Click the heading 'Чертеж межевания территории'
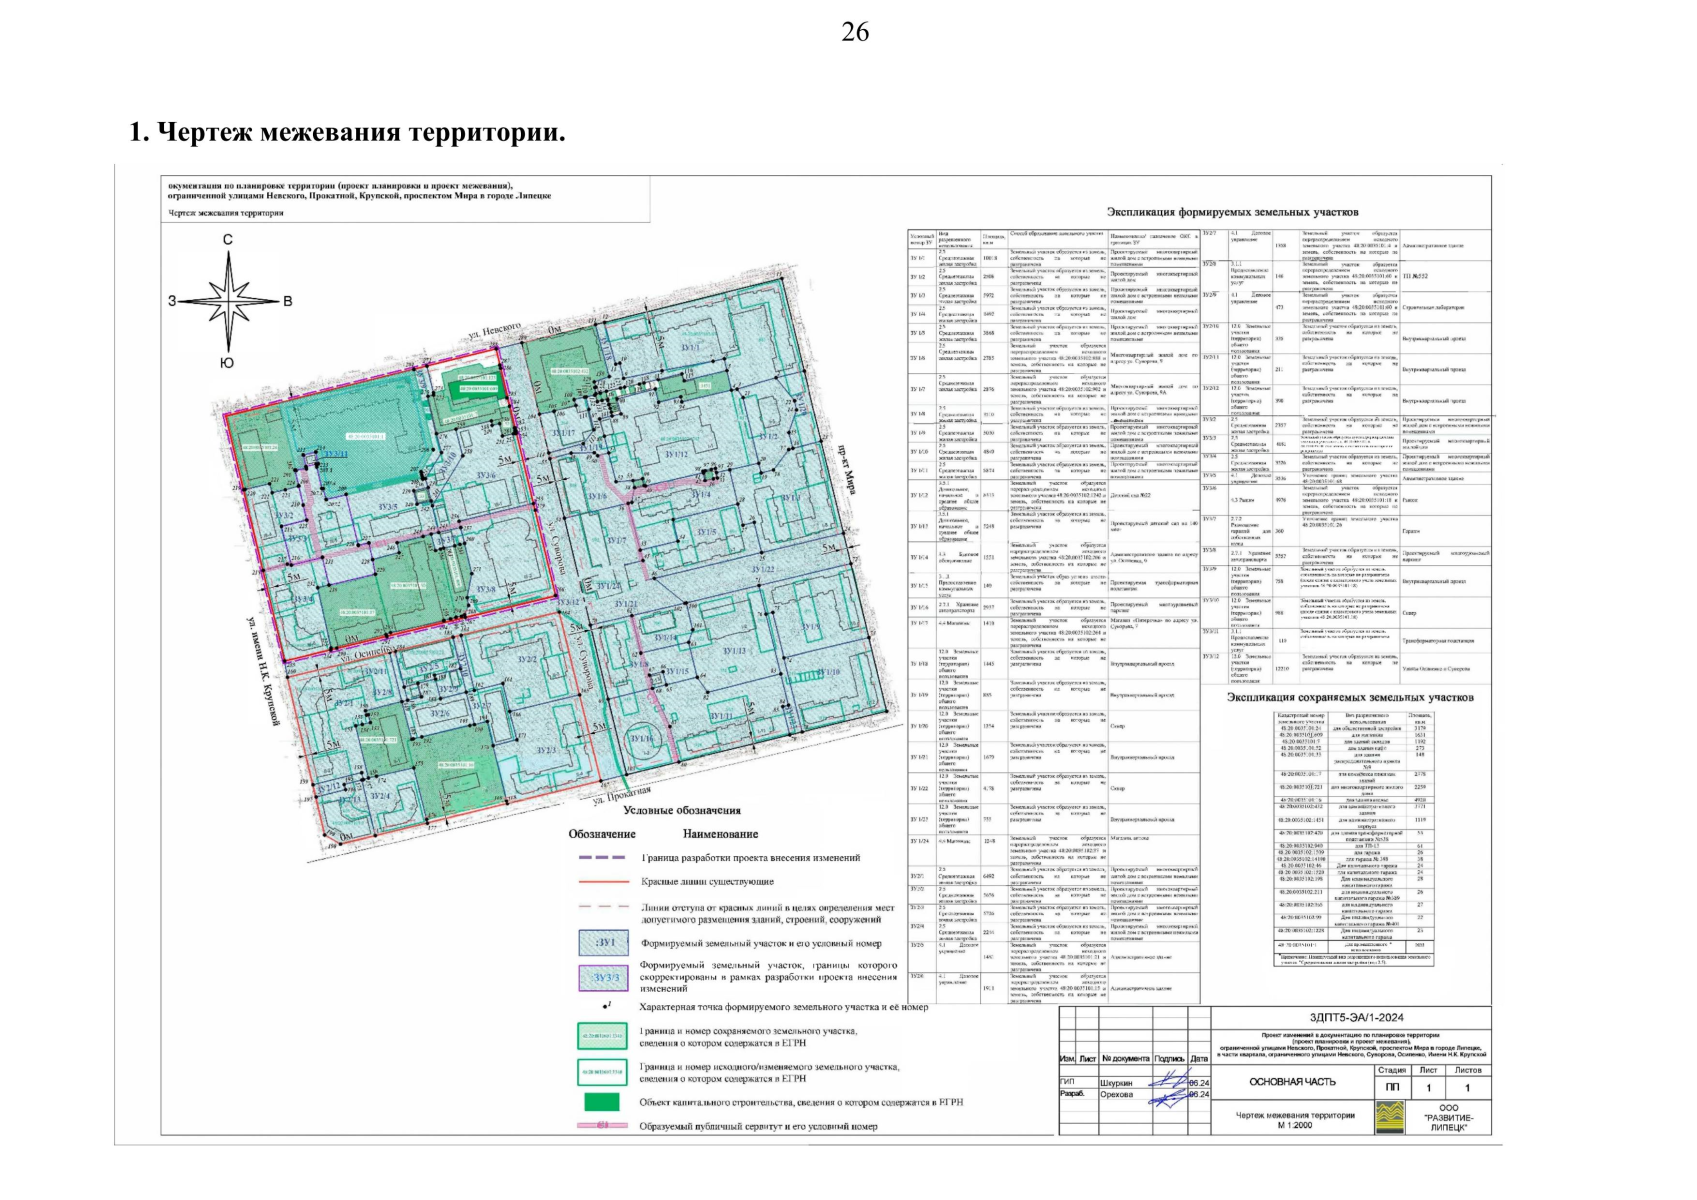 pos(347,132)
